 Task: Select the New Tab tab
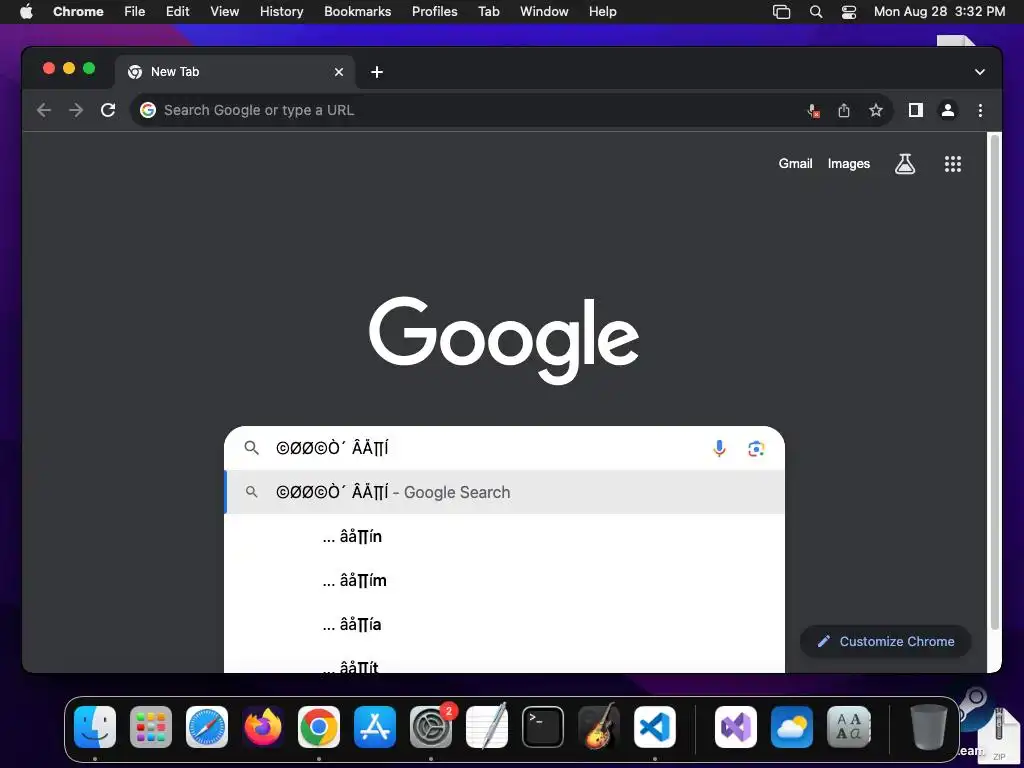point(235,72)
